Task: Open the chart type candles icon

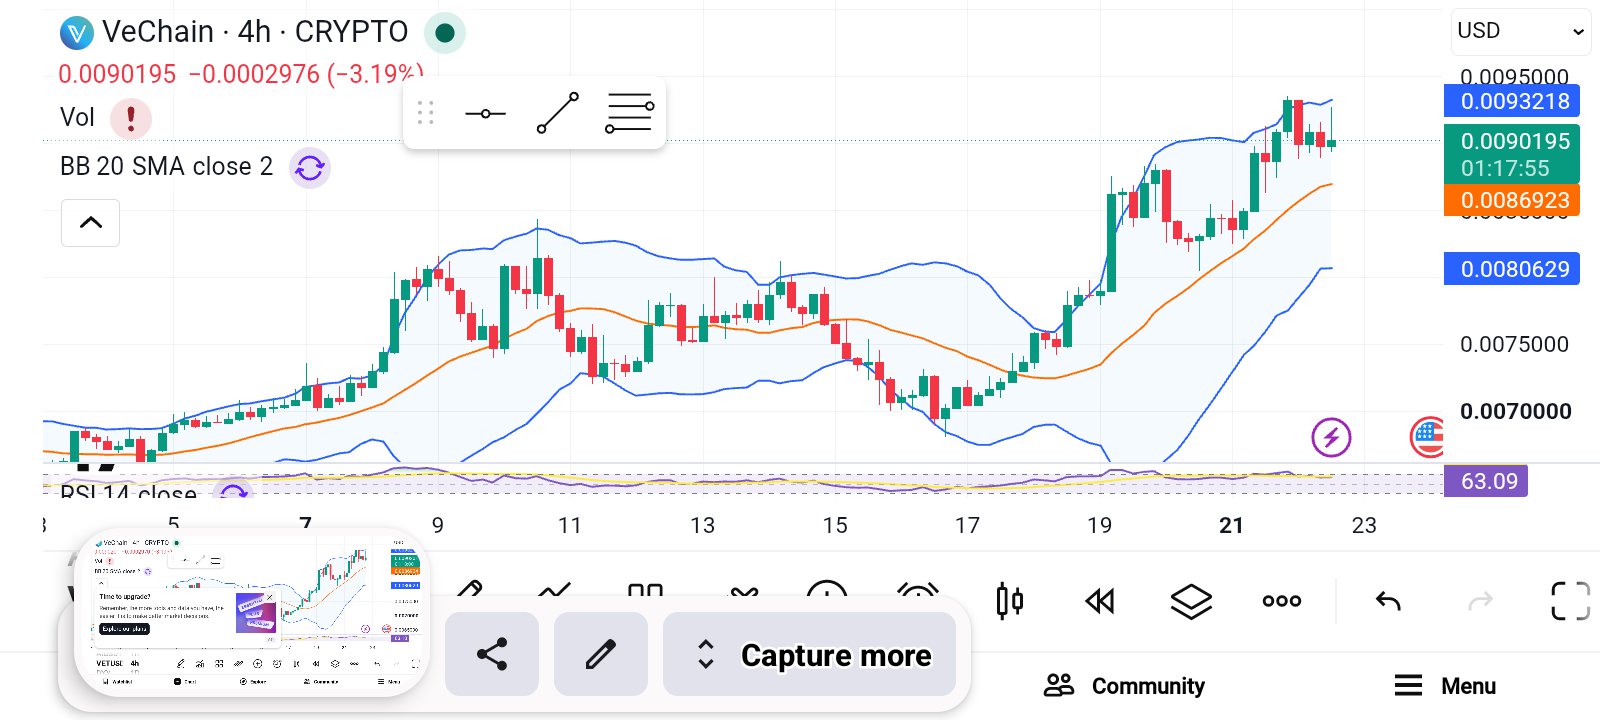Action: (x=1009, y=601)
